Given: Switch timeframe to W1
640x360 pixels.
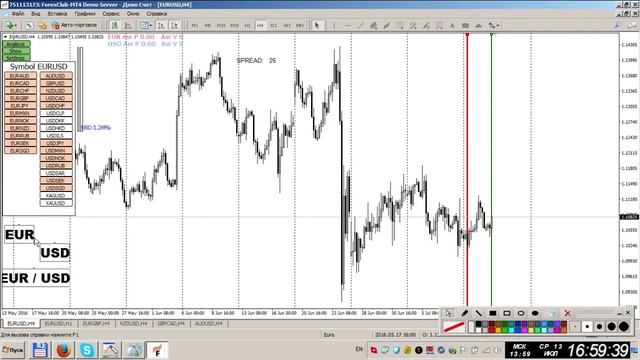Looking at the screenshot, I should pos(287,25).
